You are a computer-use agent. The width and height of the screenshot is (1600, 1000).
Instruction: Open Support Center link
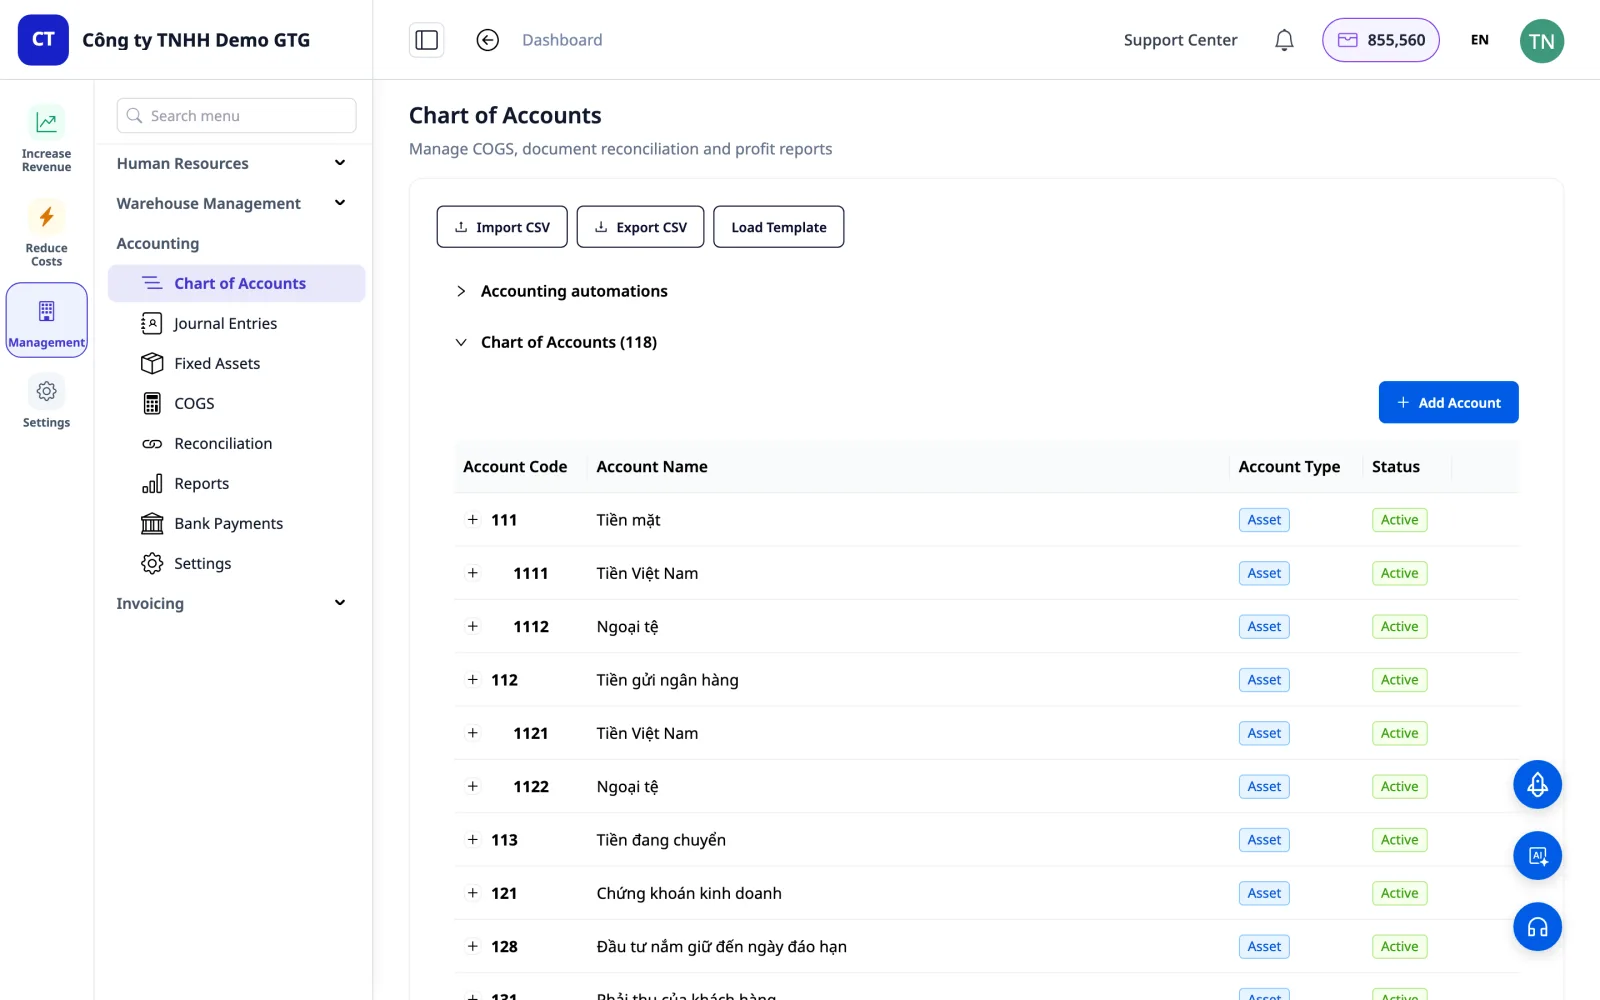(1180, 40)
